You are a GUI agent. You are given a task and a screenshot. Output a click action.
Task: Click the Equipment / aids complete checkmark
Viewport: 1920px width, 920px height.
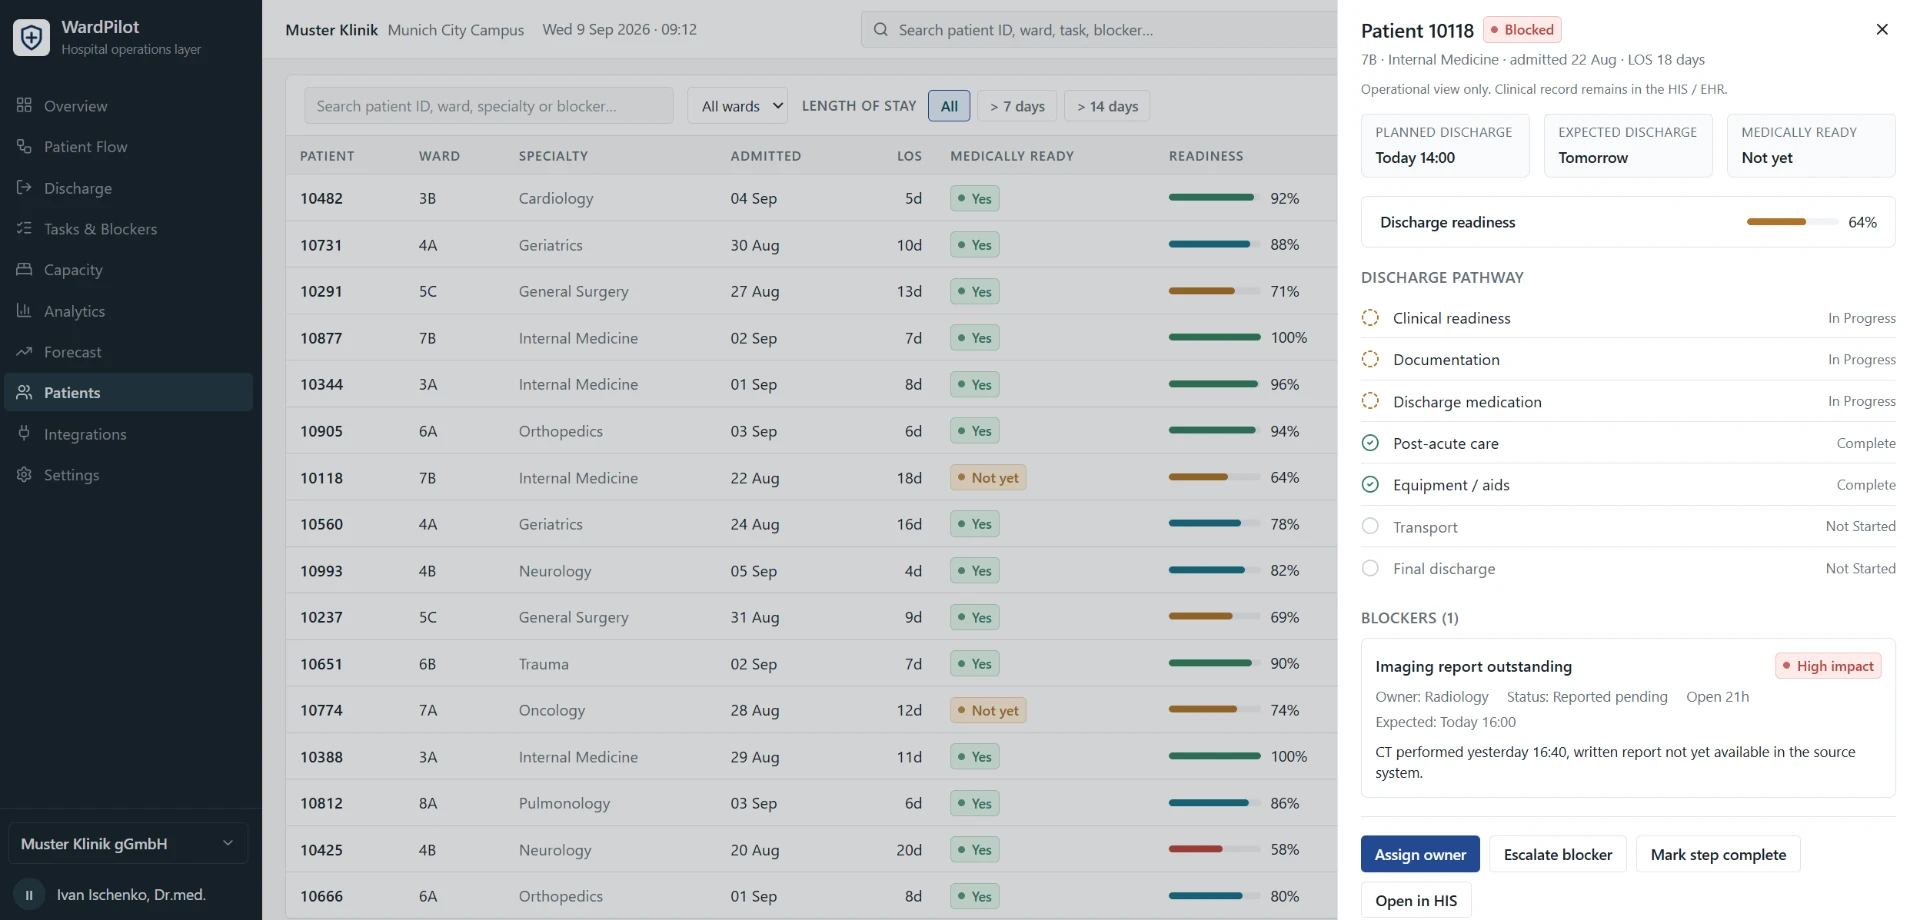click(x=1370, y=484)
